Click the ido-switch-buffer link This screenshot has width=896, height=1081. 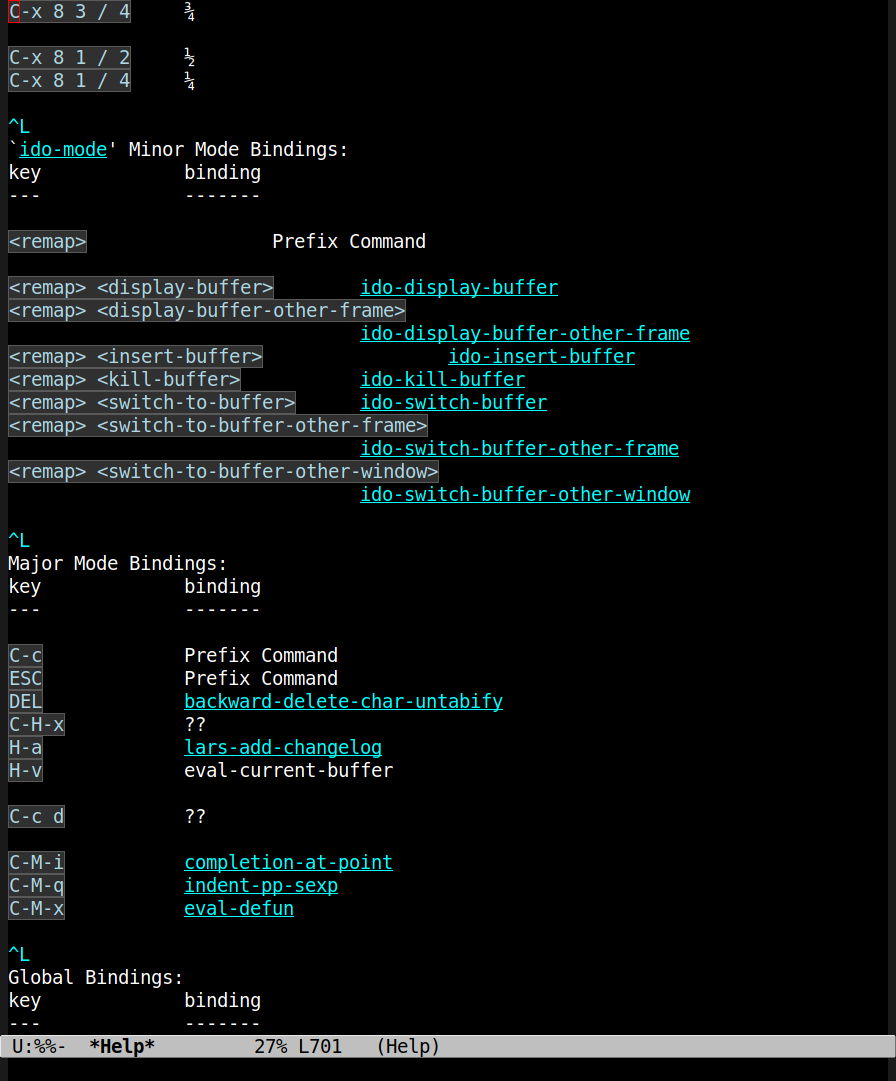454,403
